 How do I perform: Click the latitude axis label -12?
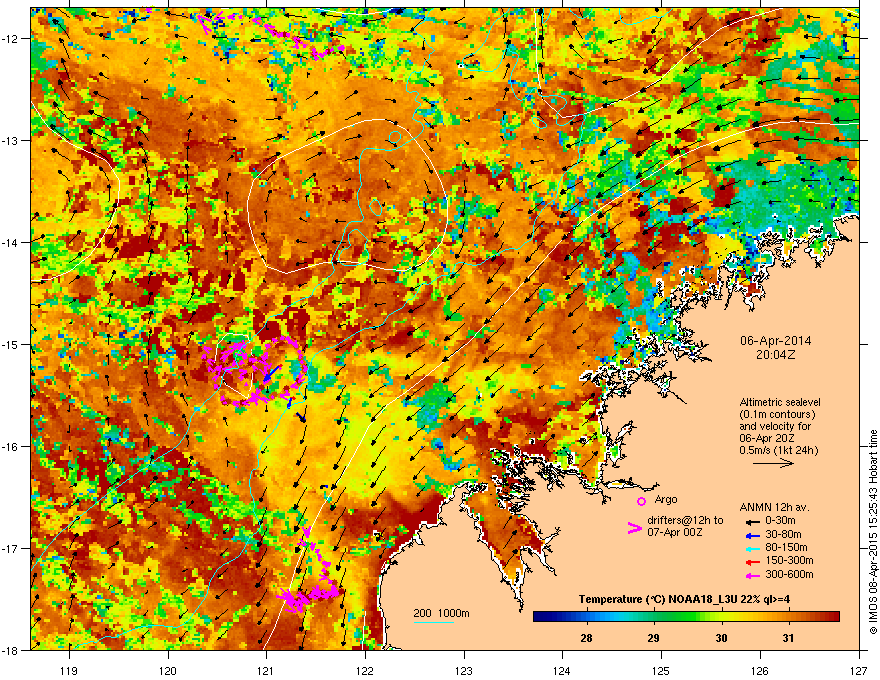pos(11,38)
